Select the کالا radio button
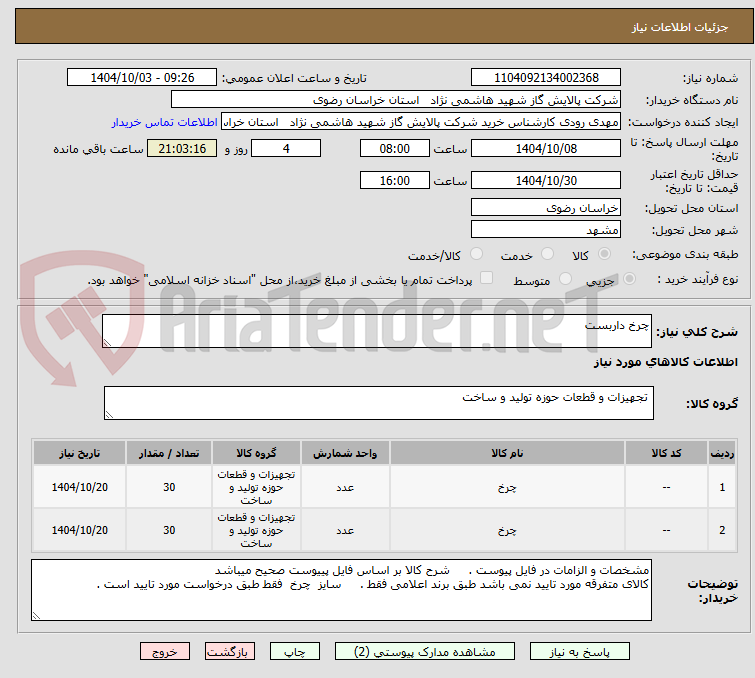 (604, 254)
